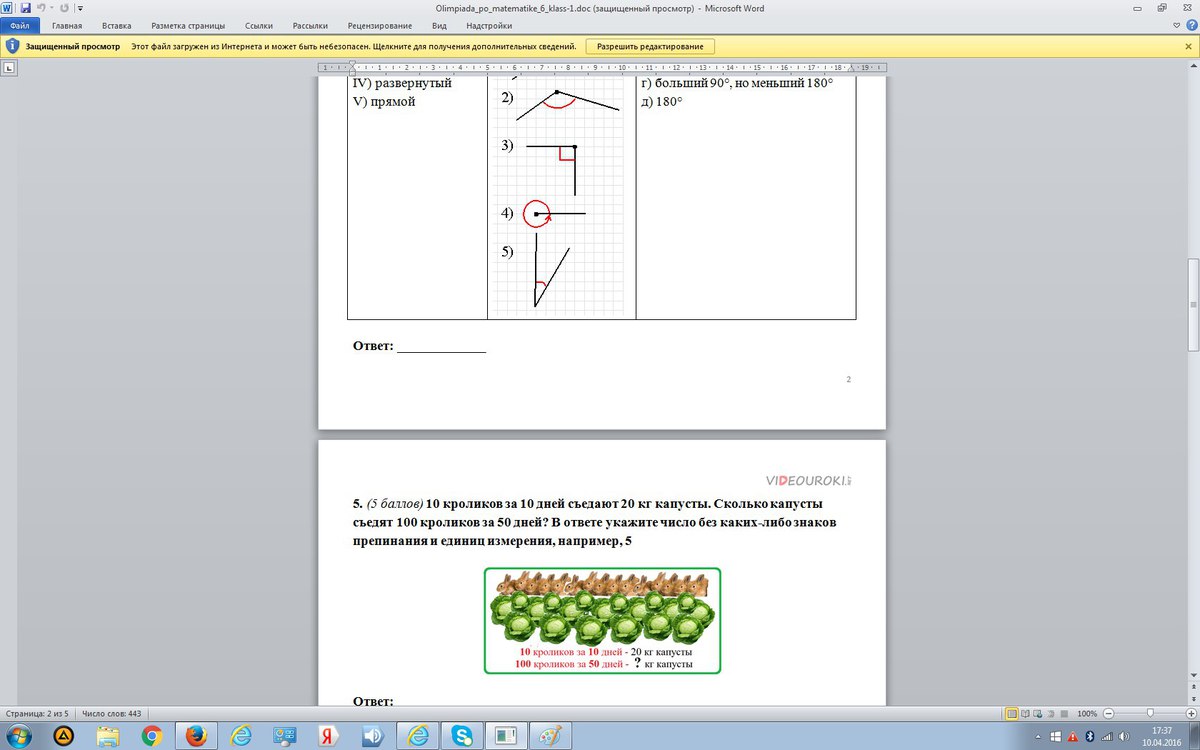
Task: Switch to Firefox in the taskbar
Action: [x=196, y=736]
